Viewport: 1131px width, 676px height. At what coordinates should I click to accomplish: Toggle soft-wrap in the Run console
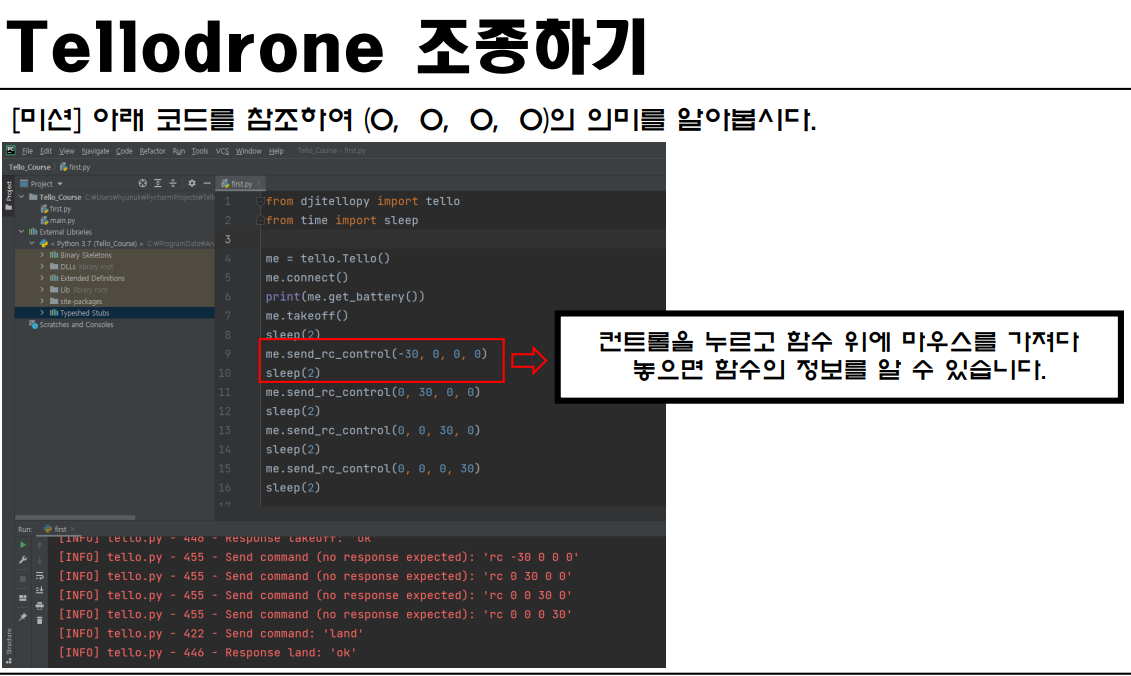40,576
